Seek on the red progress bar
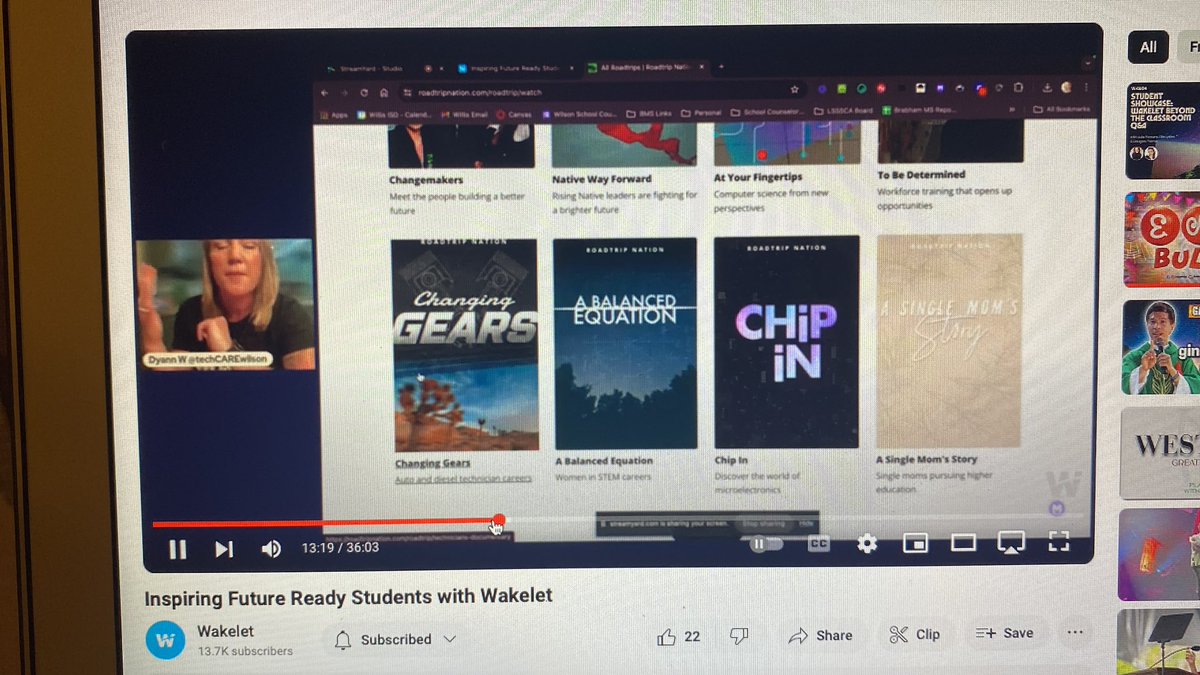This screenshot has height=675, width=1200. tap(325, 523)
